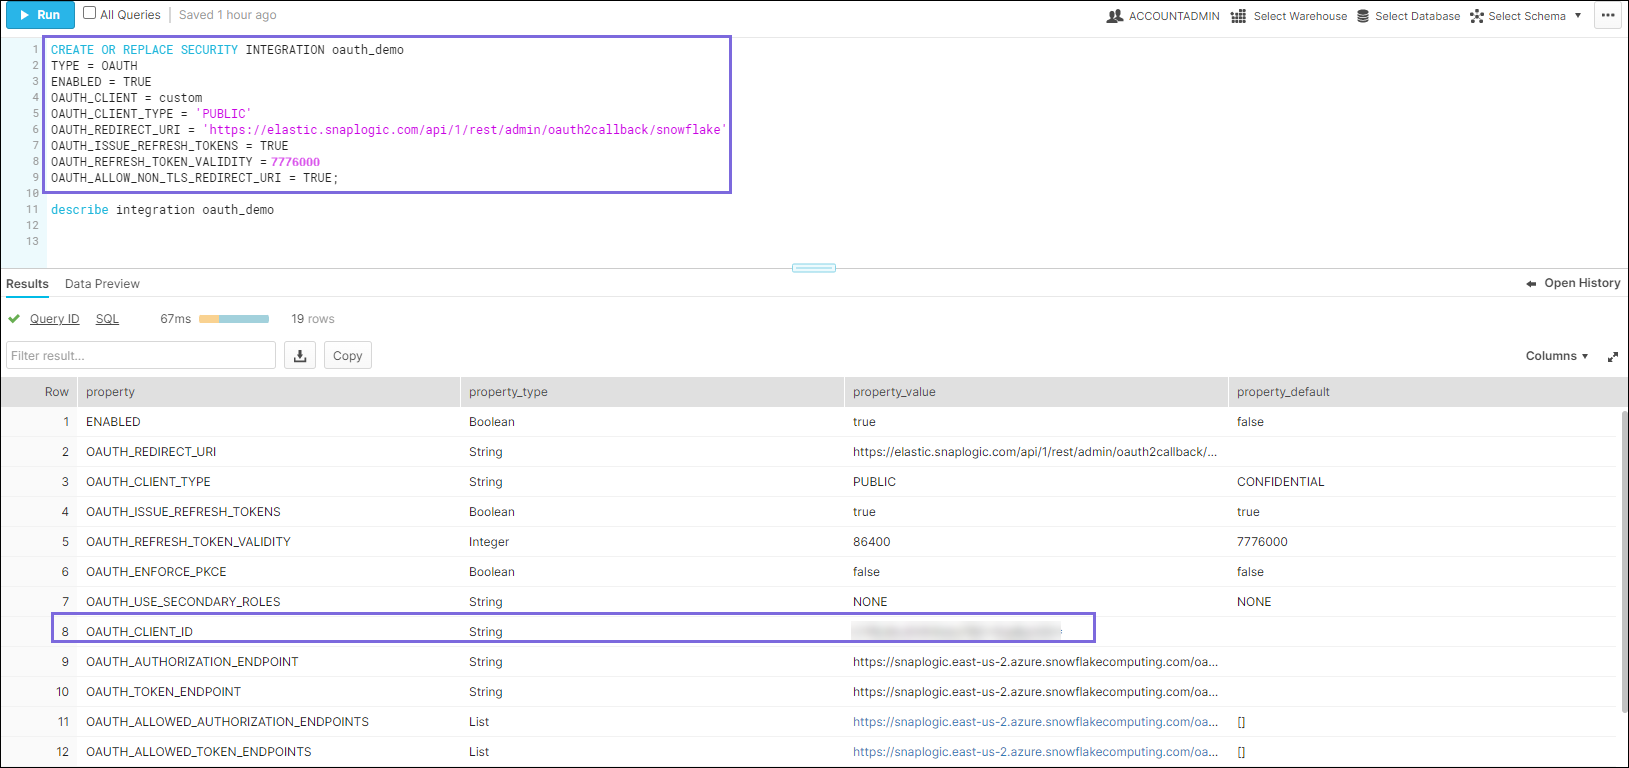Click the Select Warehouse icon
Screen dimensions: 1629x768
[1238, 16]
